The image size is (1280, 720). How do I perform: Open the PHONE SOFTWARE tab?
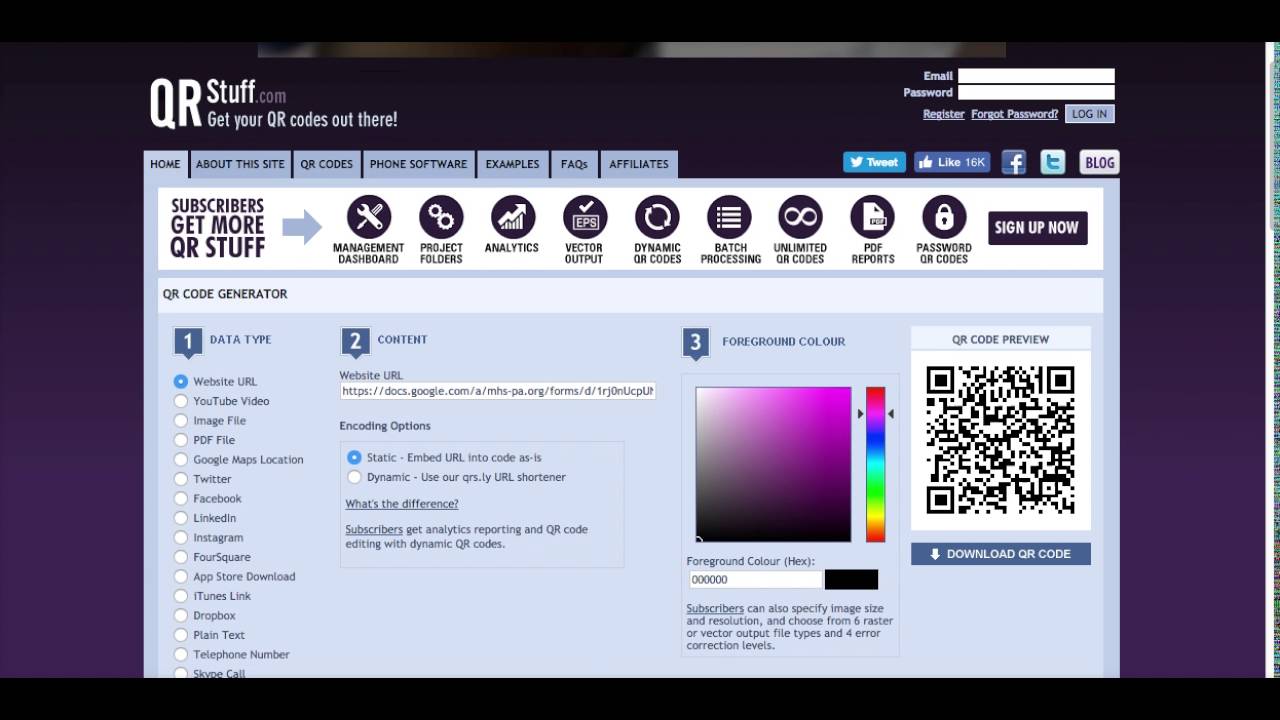418,164
